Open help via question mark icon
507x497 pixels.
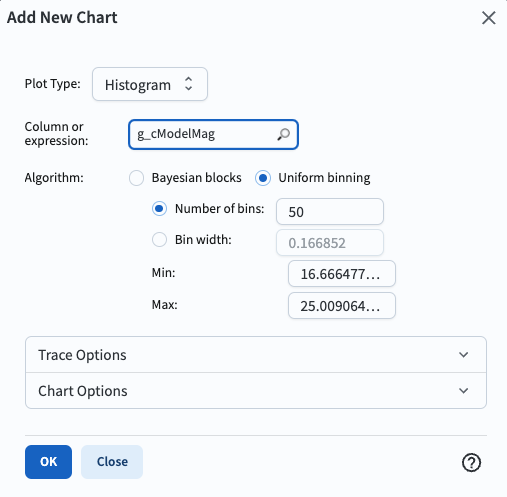[471, 462]
